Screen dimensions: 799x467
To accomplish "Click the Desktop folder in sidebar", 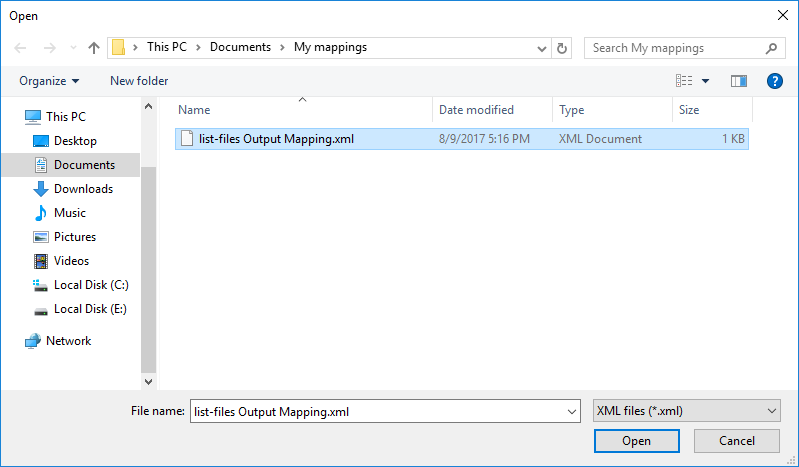I will [75, 141].
